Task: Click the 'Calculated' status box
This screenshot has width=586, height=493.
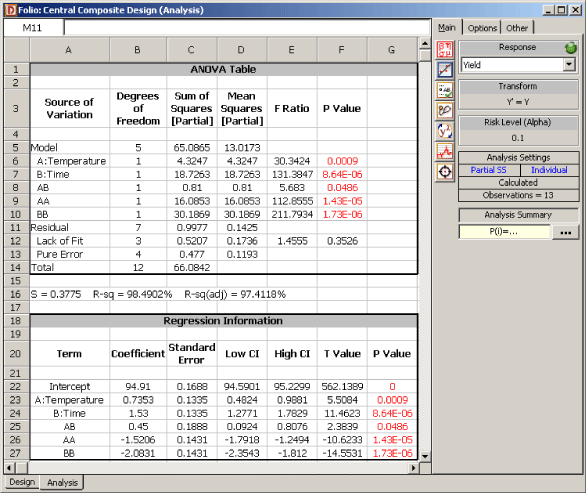Action: tap(518, 183)
